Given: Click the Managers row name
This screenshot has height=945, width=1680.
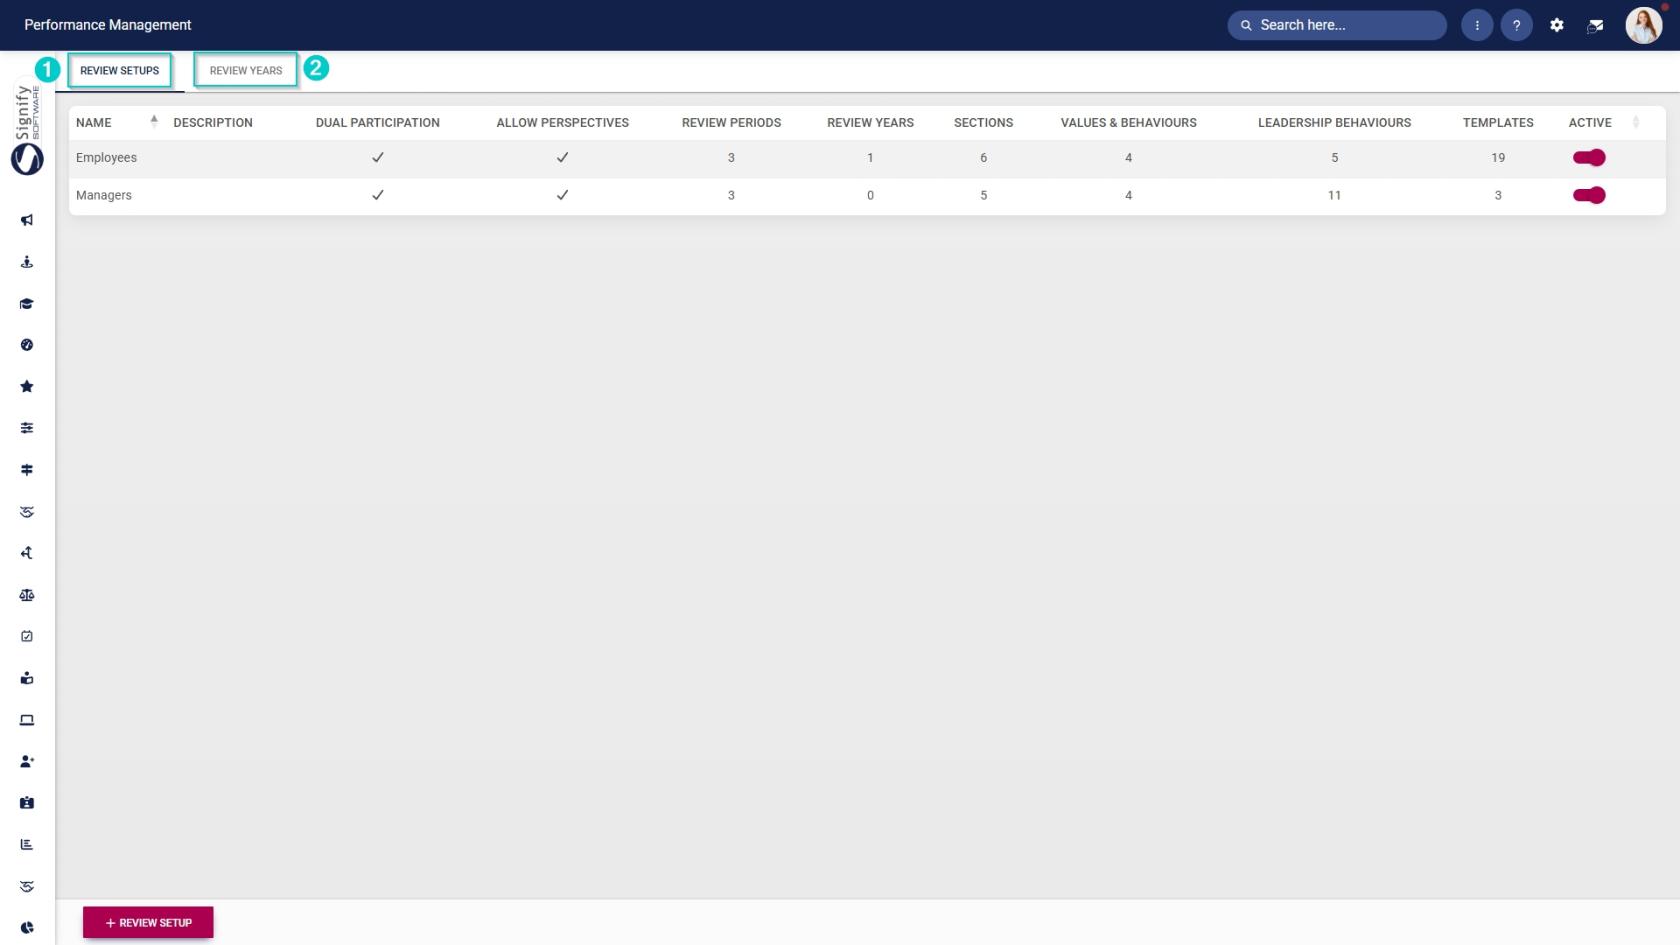Looking at the screenshot, I should (104, 195).
